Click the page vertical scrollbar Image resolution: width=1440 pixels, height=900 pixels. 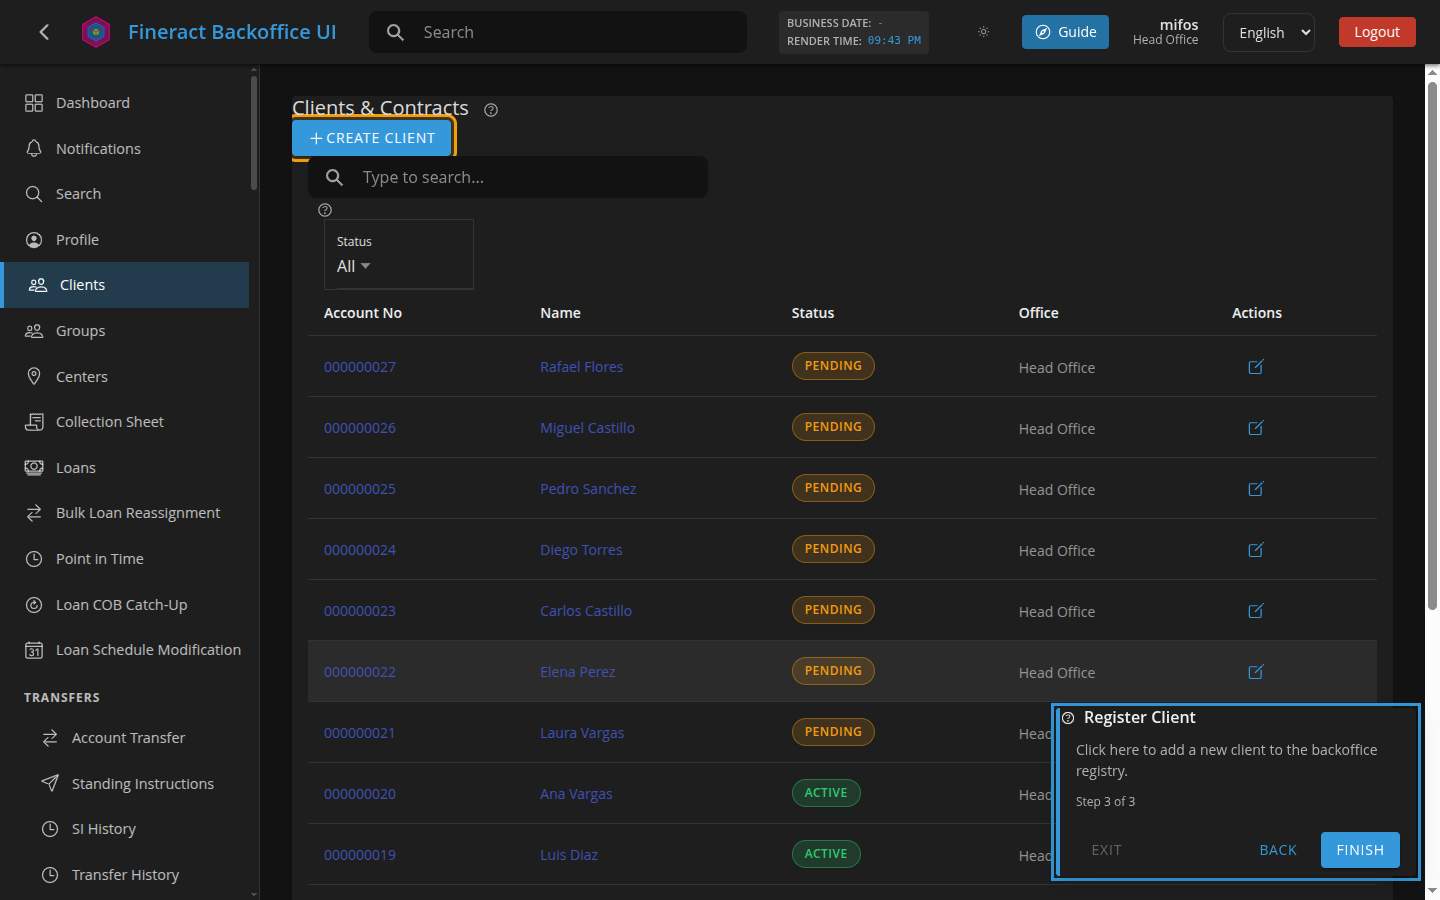[1432, 346]
